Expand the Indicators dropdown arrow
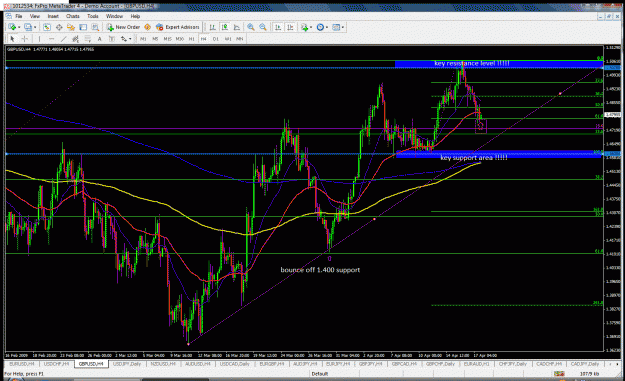Viewport: 625px width, 381px height. pyautogui.click(x=311, y=27)
